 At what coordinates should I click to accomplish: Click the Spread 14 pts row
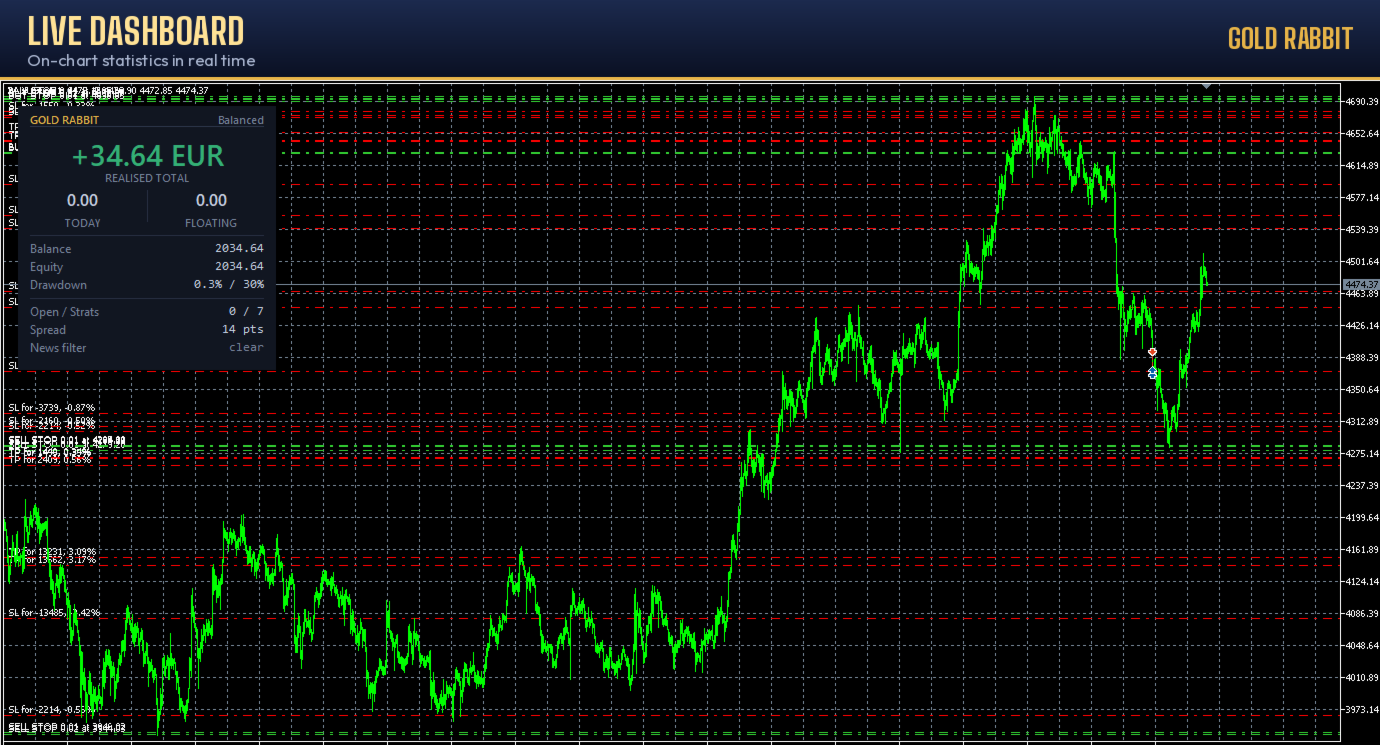(x=147, y=330)
